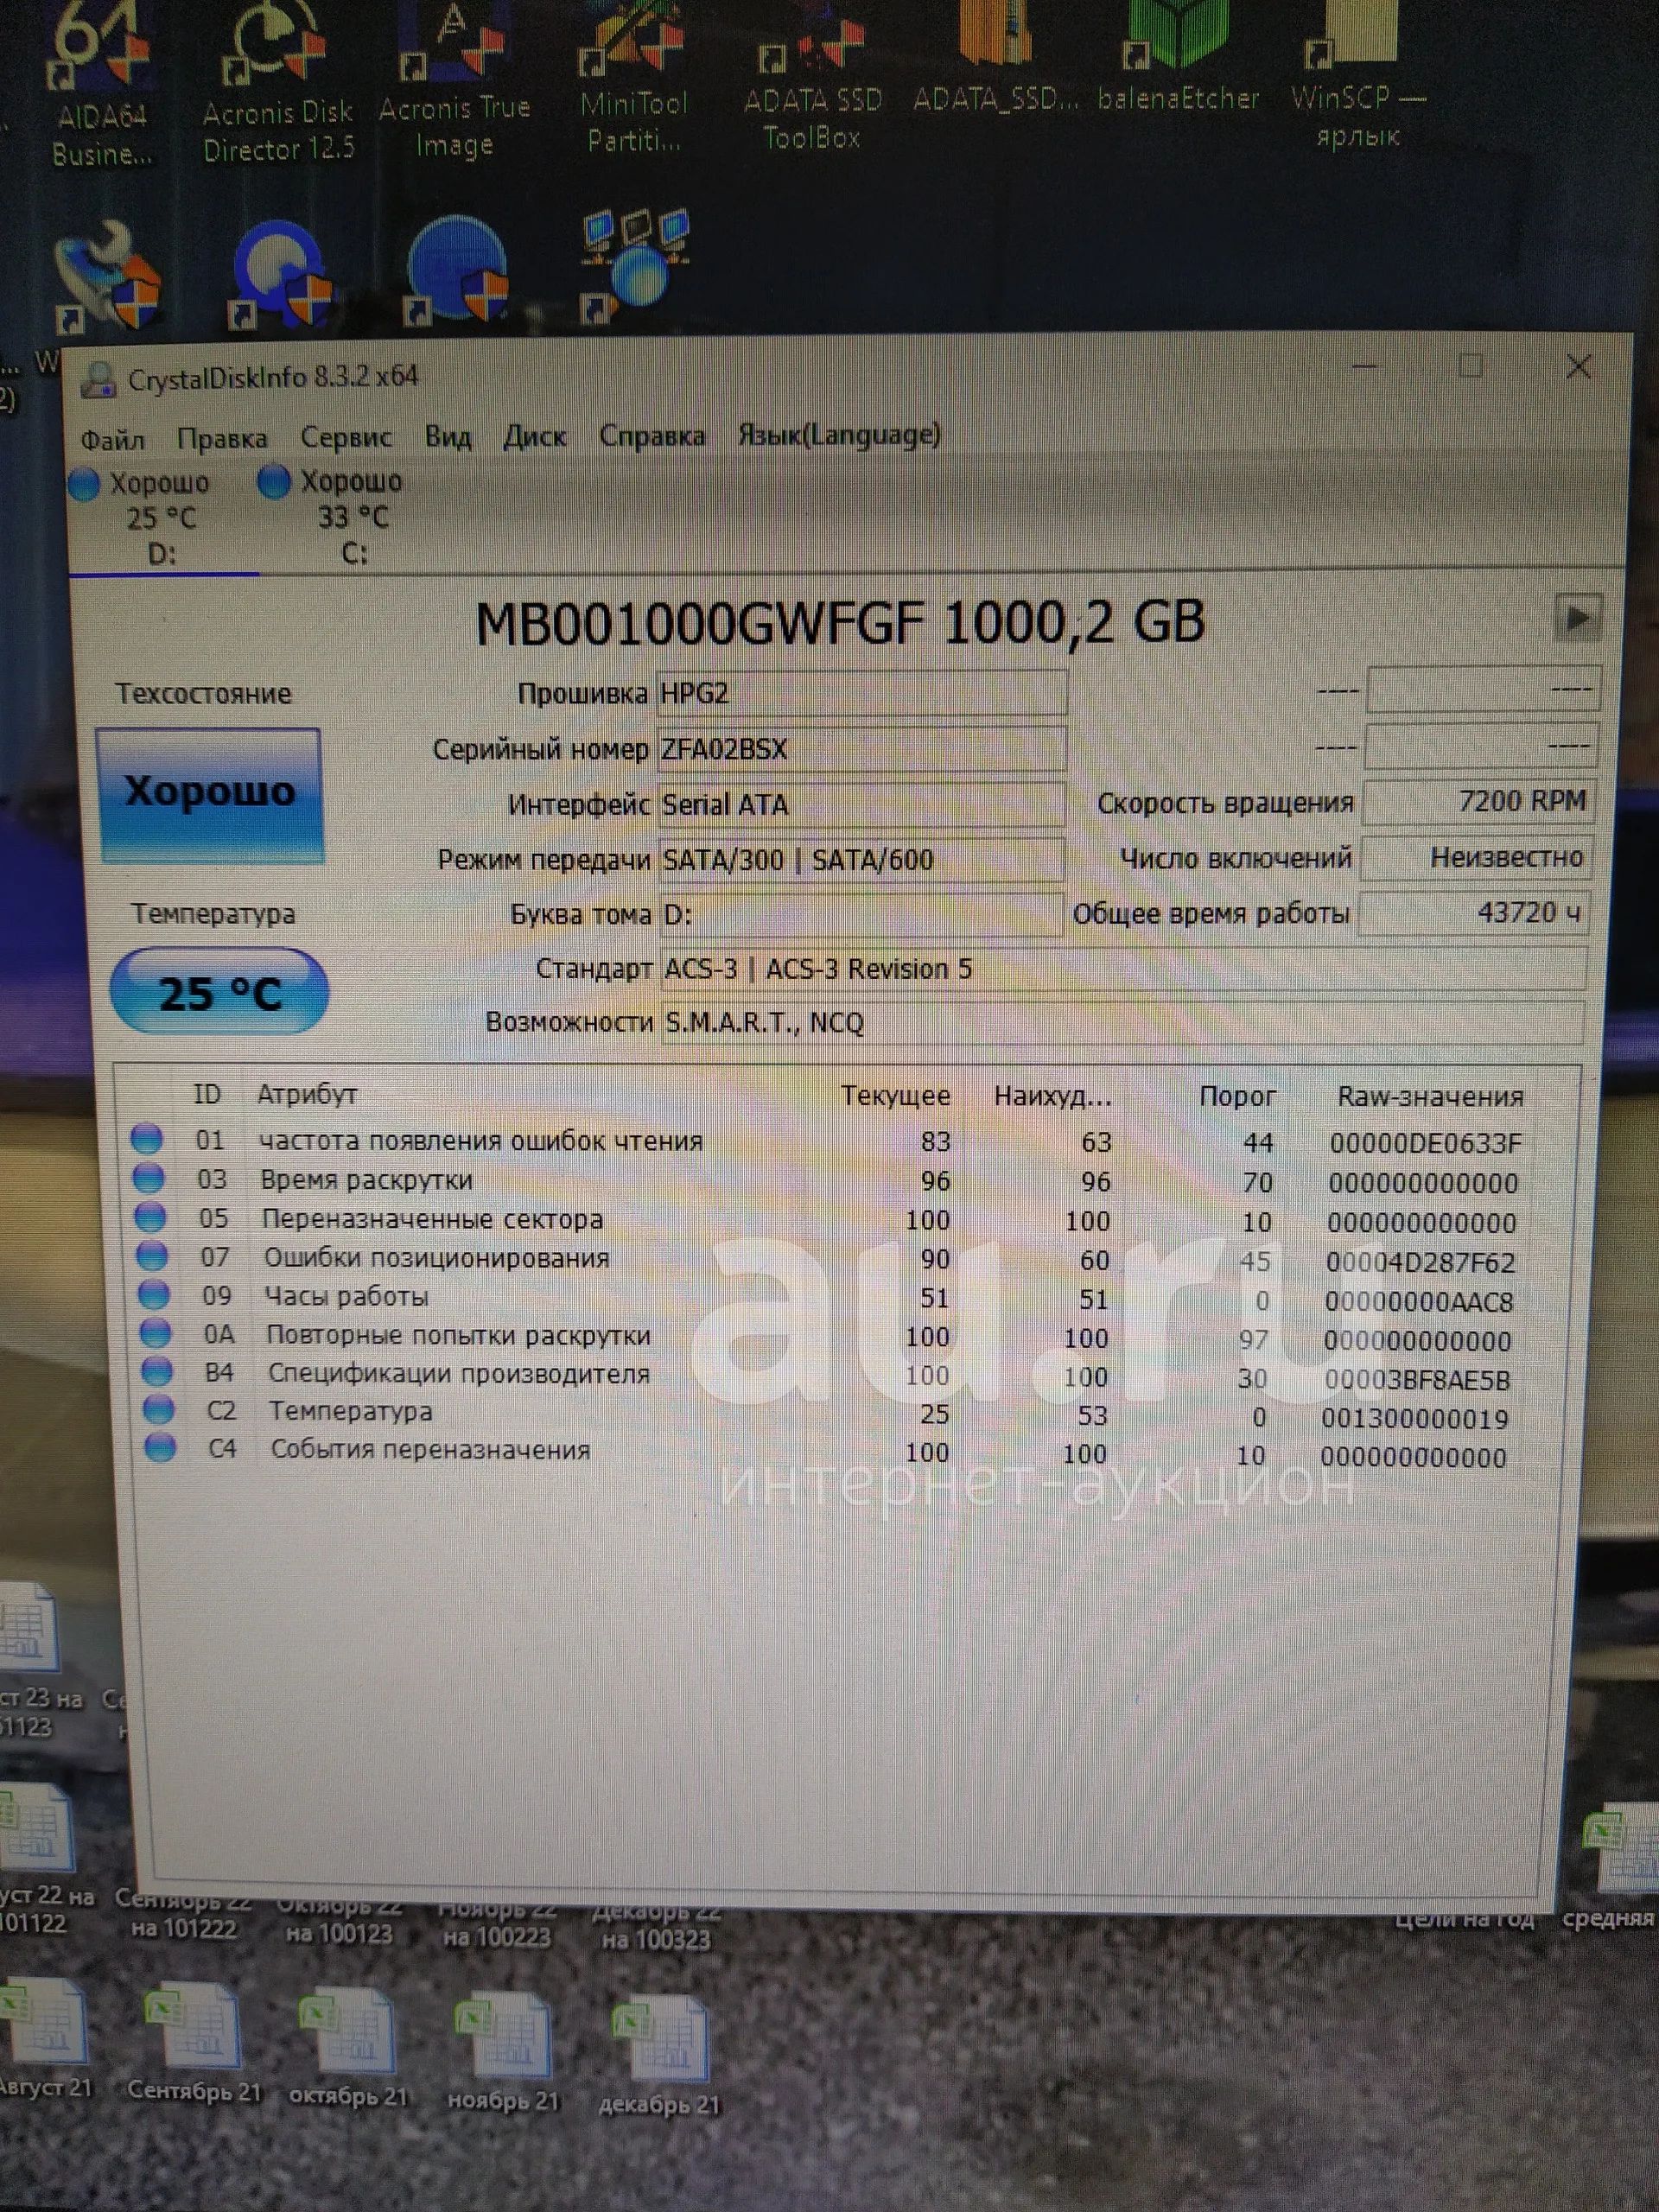
Task: Click total work time value 43720 ч
Action: click(x=1474, y=912)
